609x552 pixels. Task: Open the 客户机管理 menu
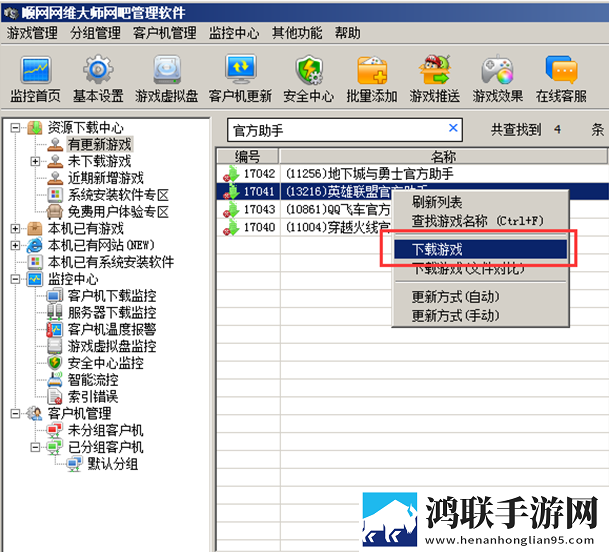point(165,33)
